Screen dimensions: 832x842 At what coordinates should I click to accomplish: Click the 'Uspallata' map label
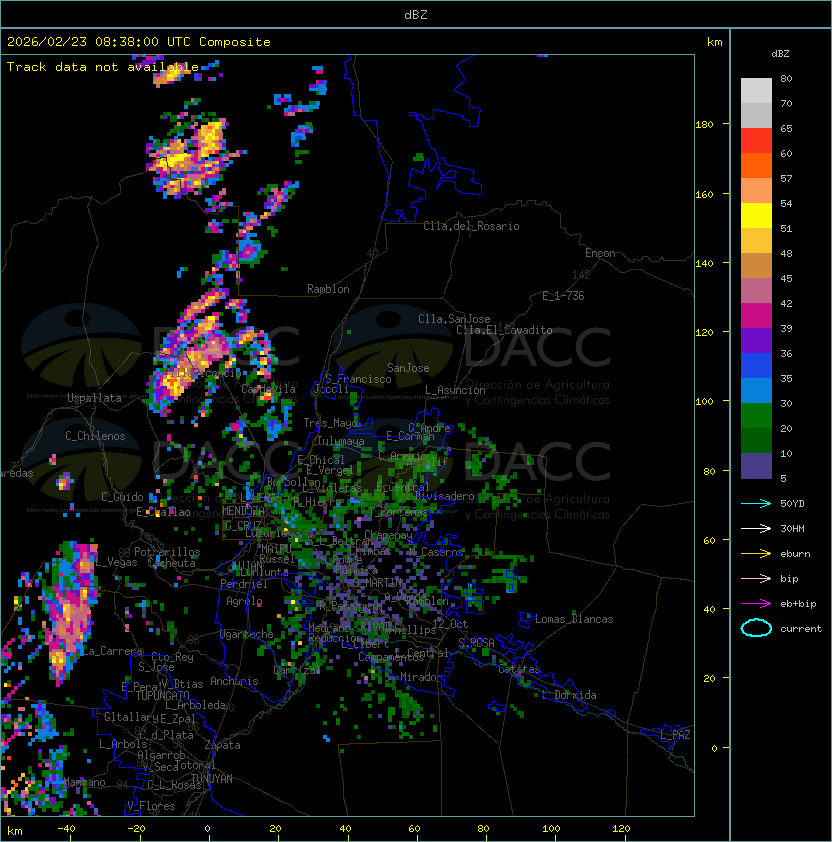click(x=95, y=398)
